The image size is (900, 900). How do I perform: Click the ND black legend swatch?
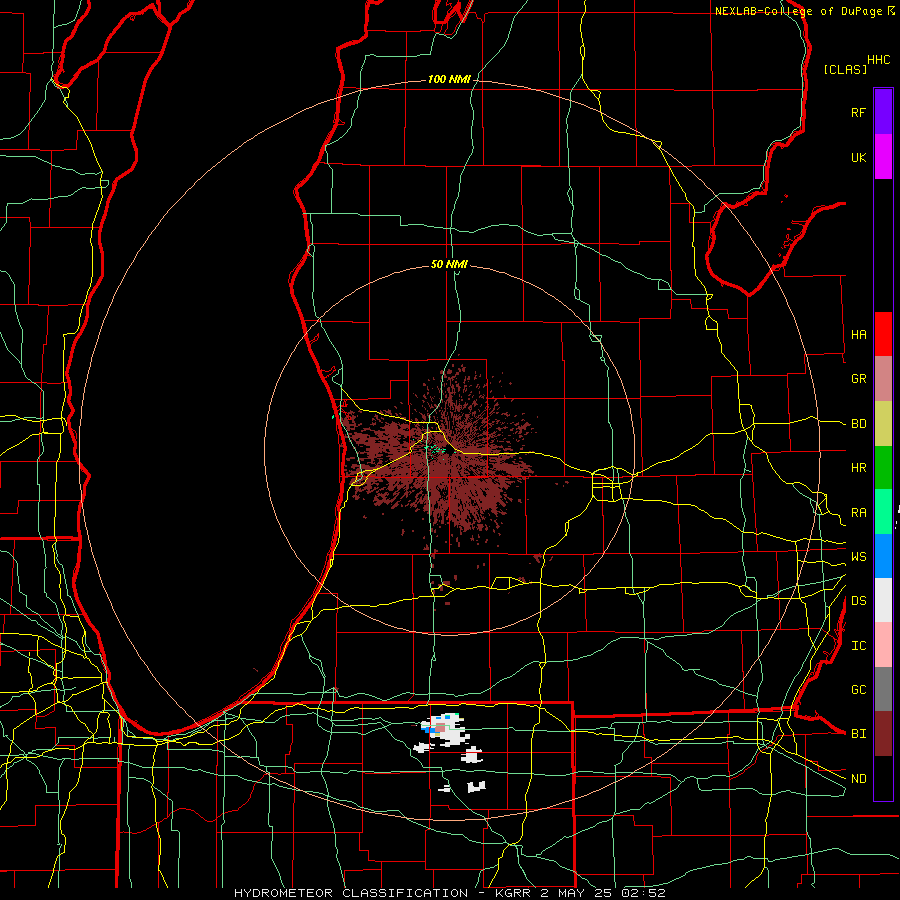pyautogui.click(x=883, y=778)
